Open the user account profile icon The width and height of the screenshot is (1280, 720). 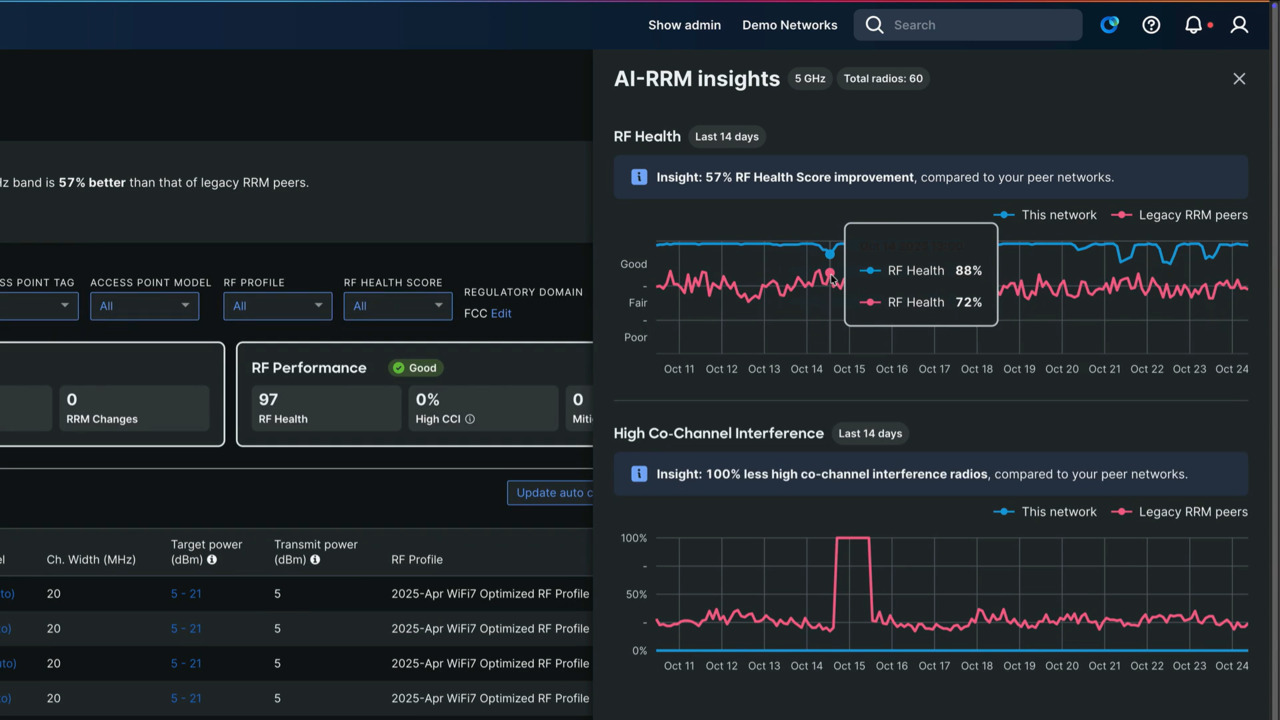pyautogui.click(x=1239, y=25)
